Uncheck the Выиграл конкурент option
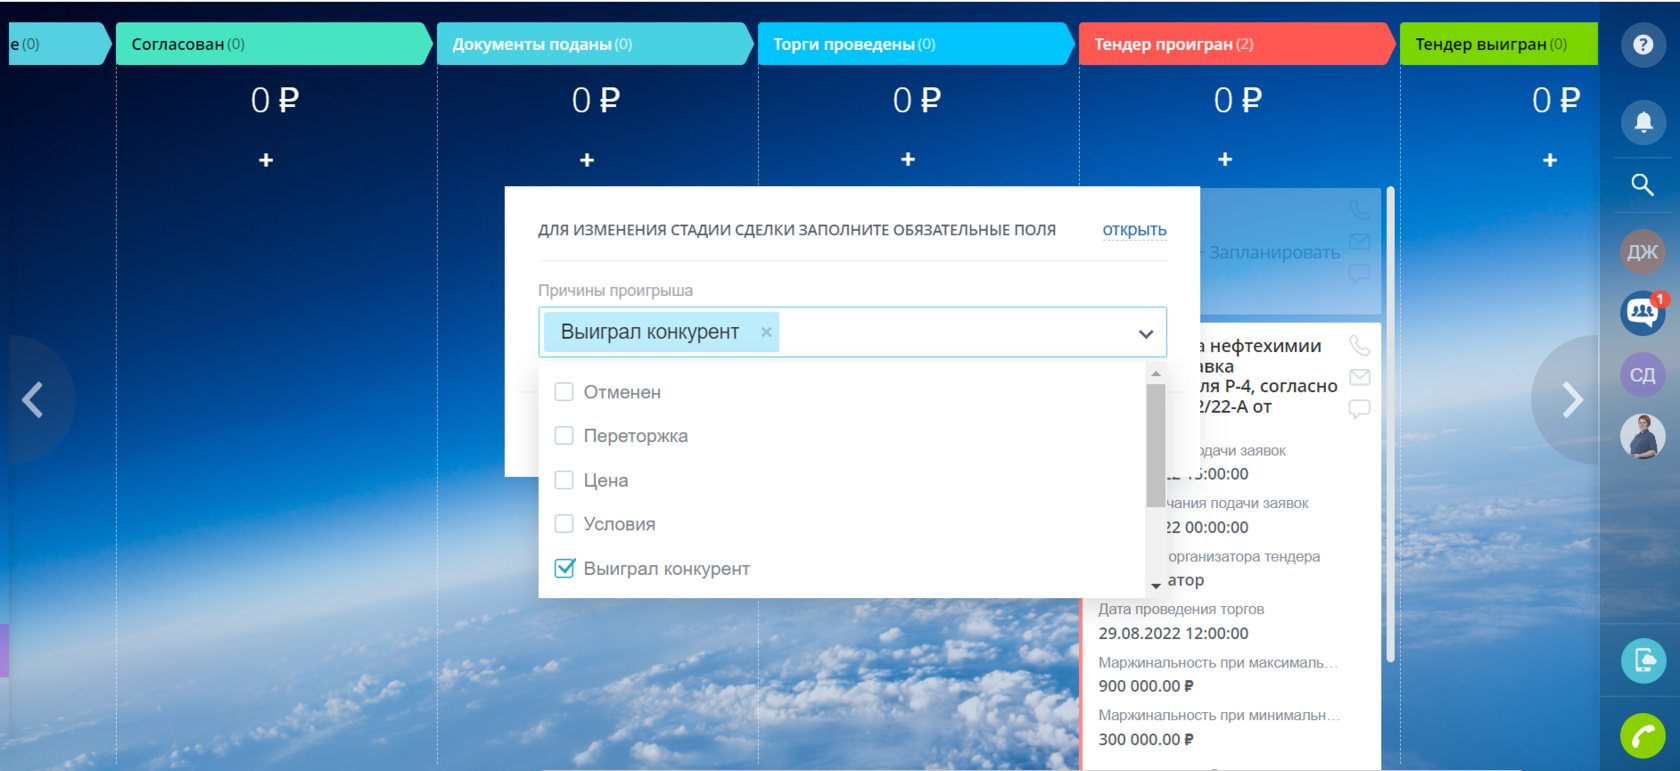 tap(564, 568)
